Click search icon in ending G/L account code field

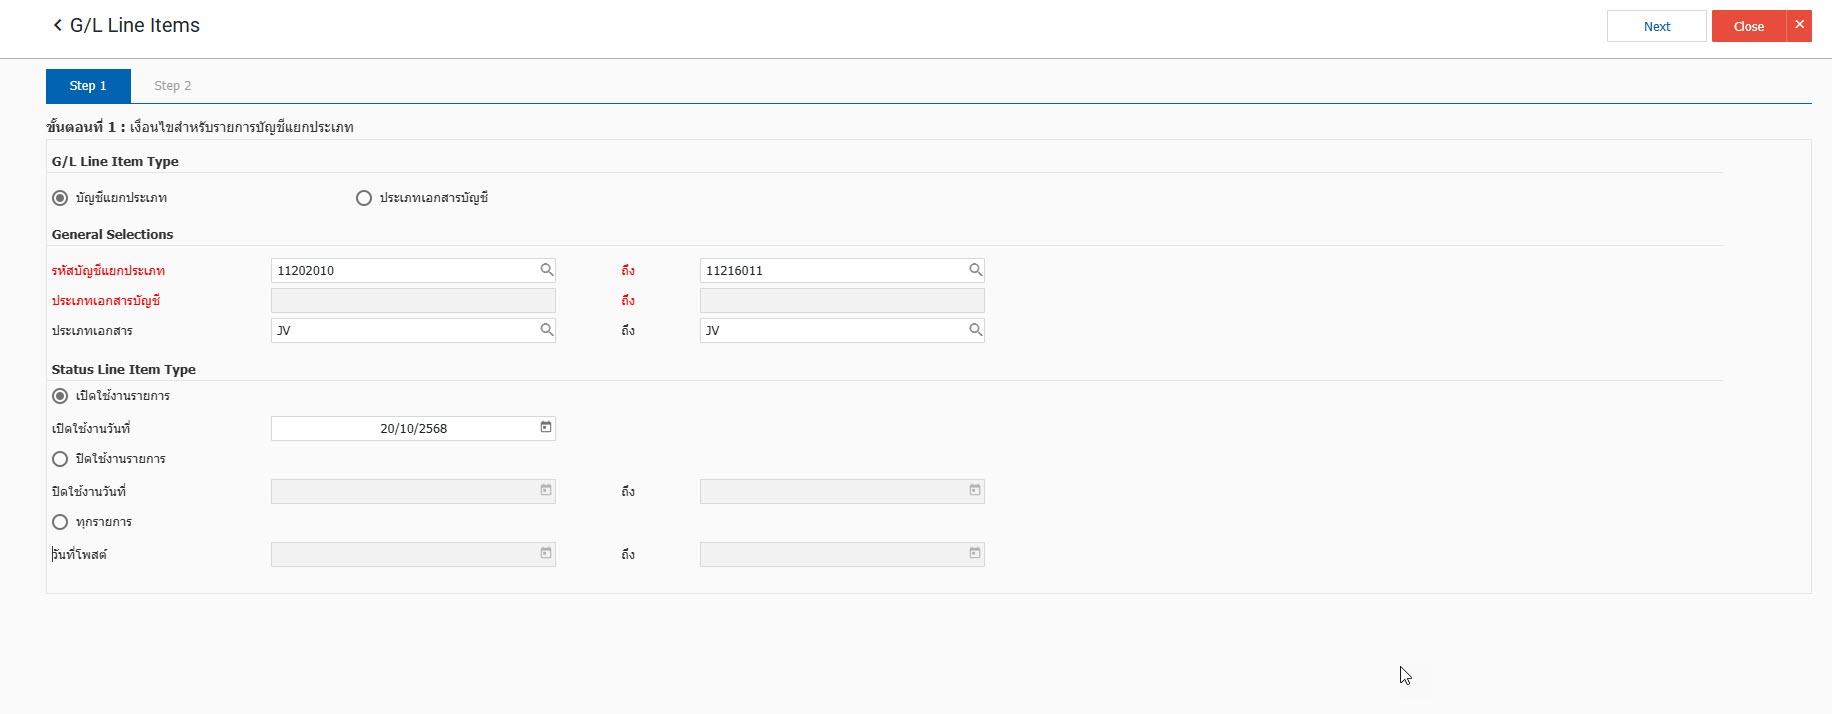975,270
